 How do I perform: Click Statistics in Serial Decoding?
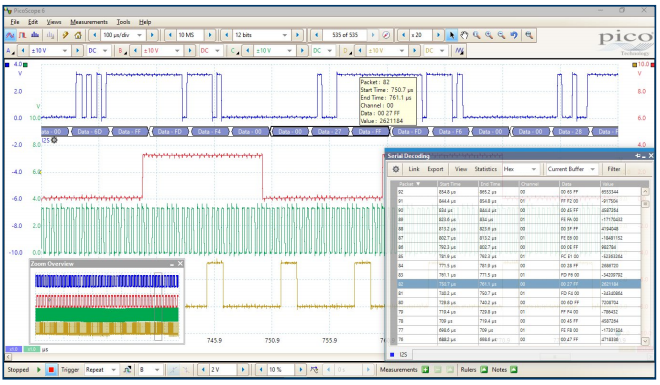[486, 169]
